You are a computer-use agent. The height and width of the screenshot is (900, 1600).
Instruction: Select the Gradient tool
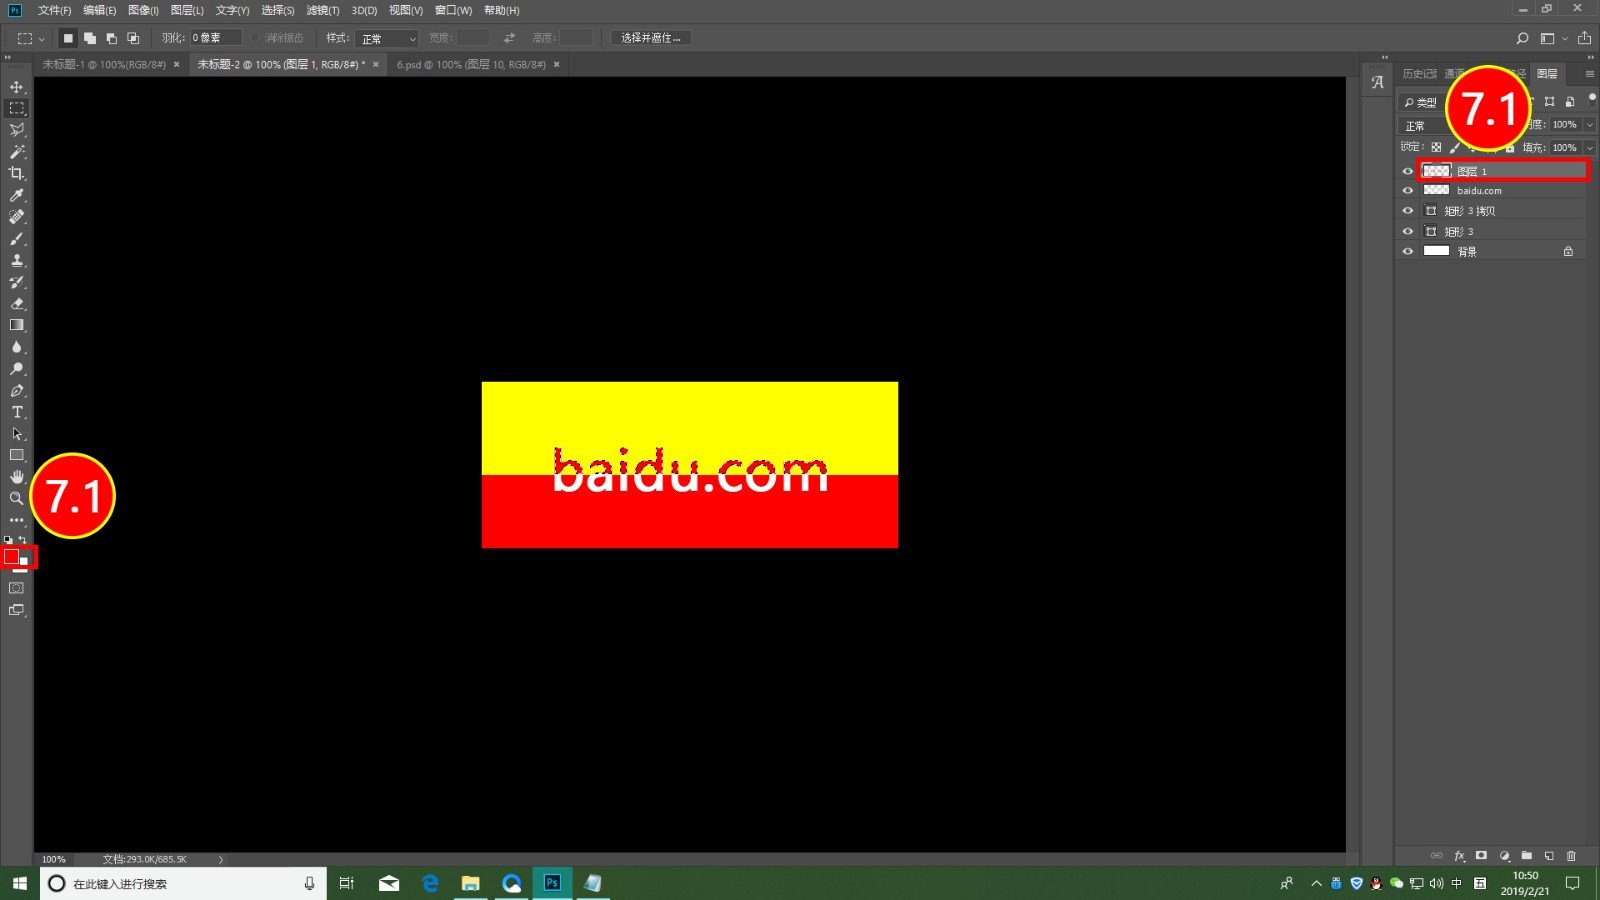[17, 325]
